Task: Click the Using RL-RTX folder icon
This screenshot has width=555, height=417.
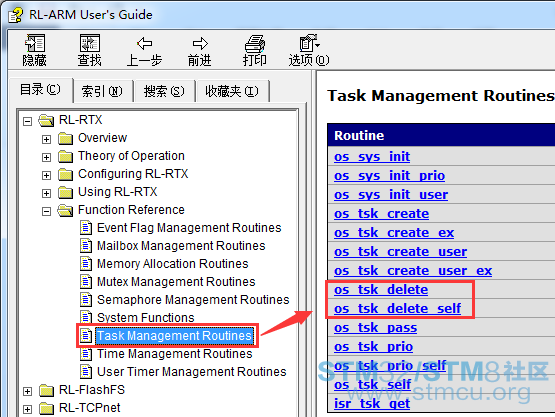Action: point(65,193)
